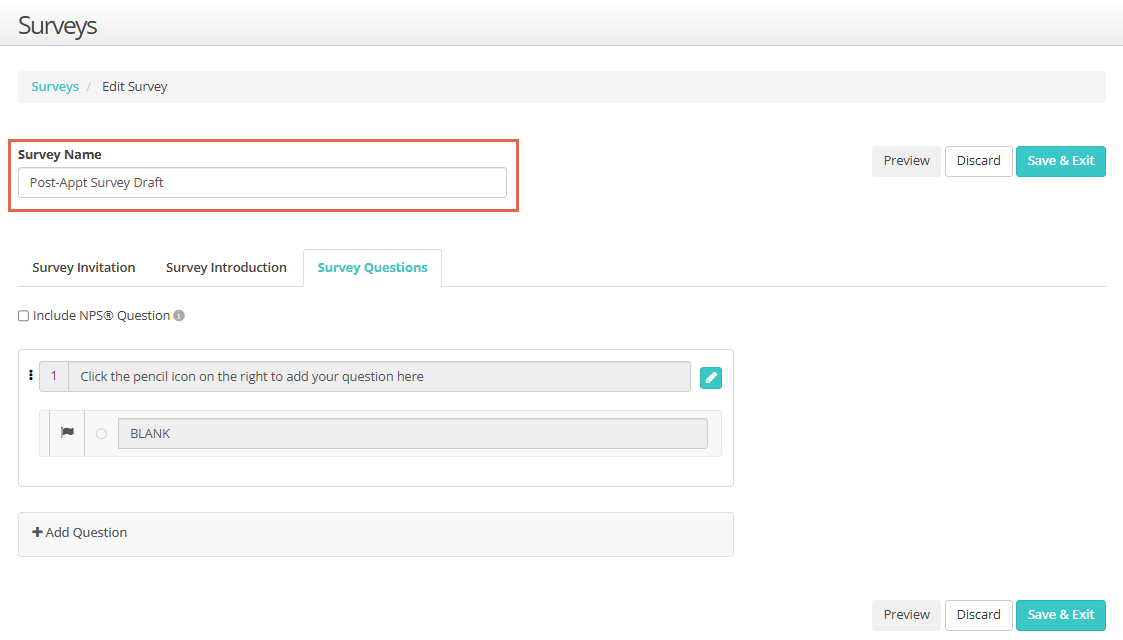Click the question number 1 box
Image resolution: width=1123 pixels, height=640 pixels.
pos(54,377)
